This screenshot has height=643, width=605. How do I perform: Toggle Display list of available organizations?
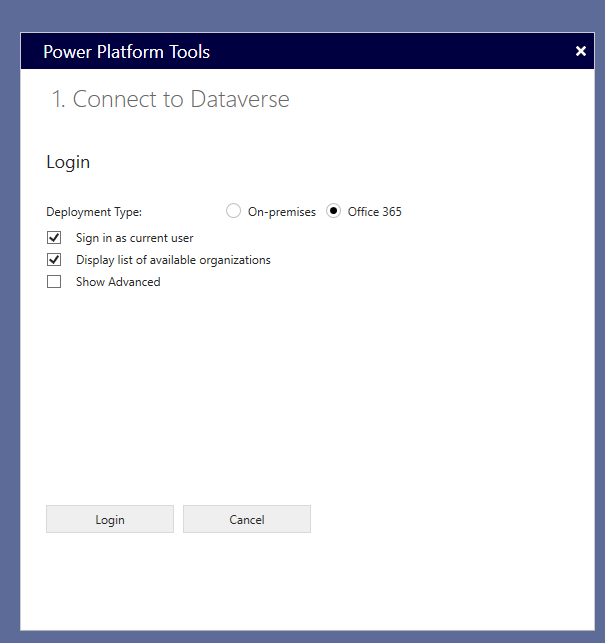click(54, 260)
